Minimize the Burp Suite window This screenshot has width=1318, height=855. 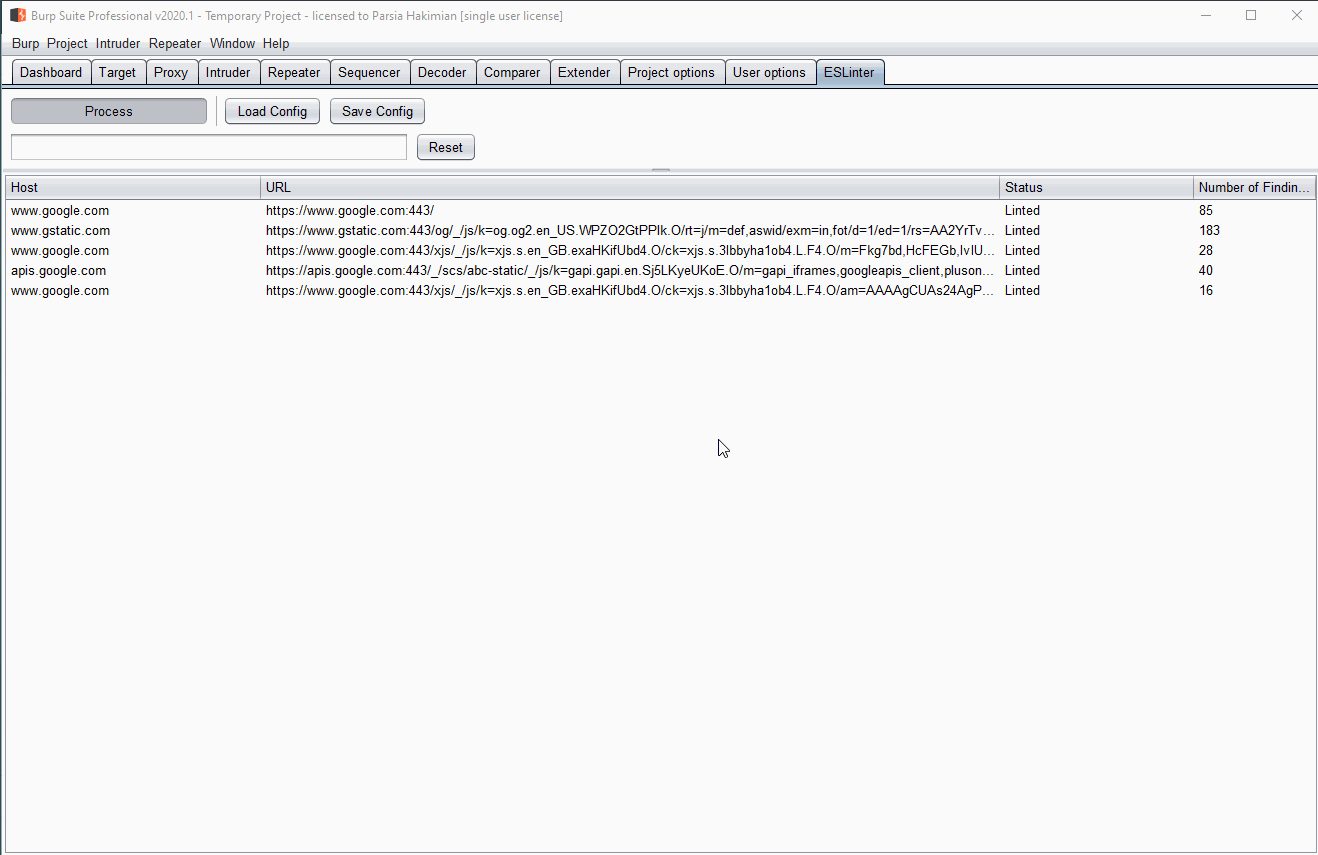pos(1205,16)
